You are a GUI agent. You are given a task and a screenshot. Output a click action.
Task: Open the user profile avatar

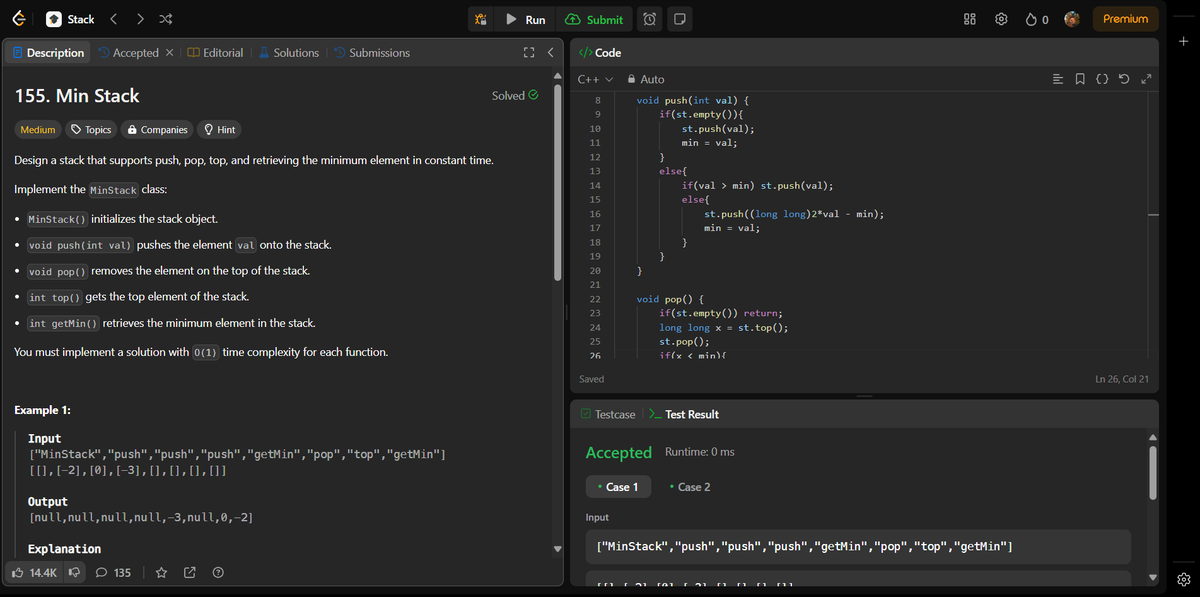pos(1073,19)
